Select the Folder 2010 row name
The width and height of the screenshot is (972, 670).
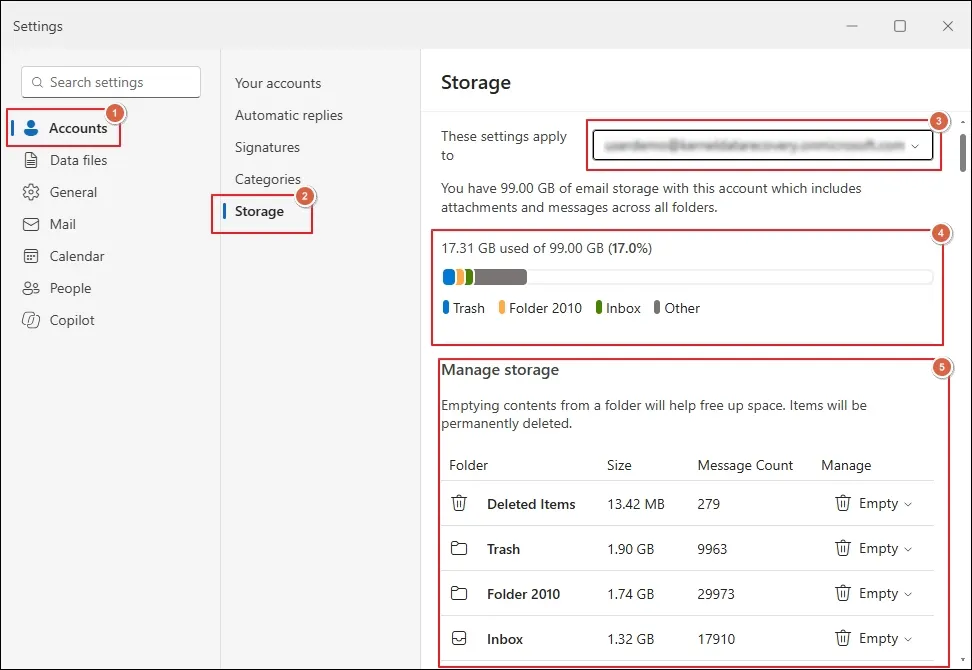[x=523, y=594]
